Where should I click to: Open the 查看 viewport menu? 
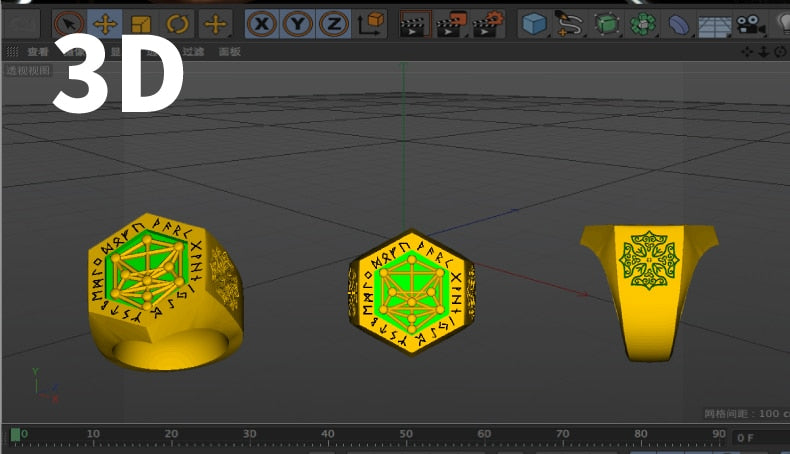[38, 52]
